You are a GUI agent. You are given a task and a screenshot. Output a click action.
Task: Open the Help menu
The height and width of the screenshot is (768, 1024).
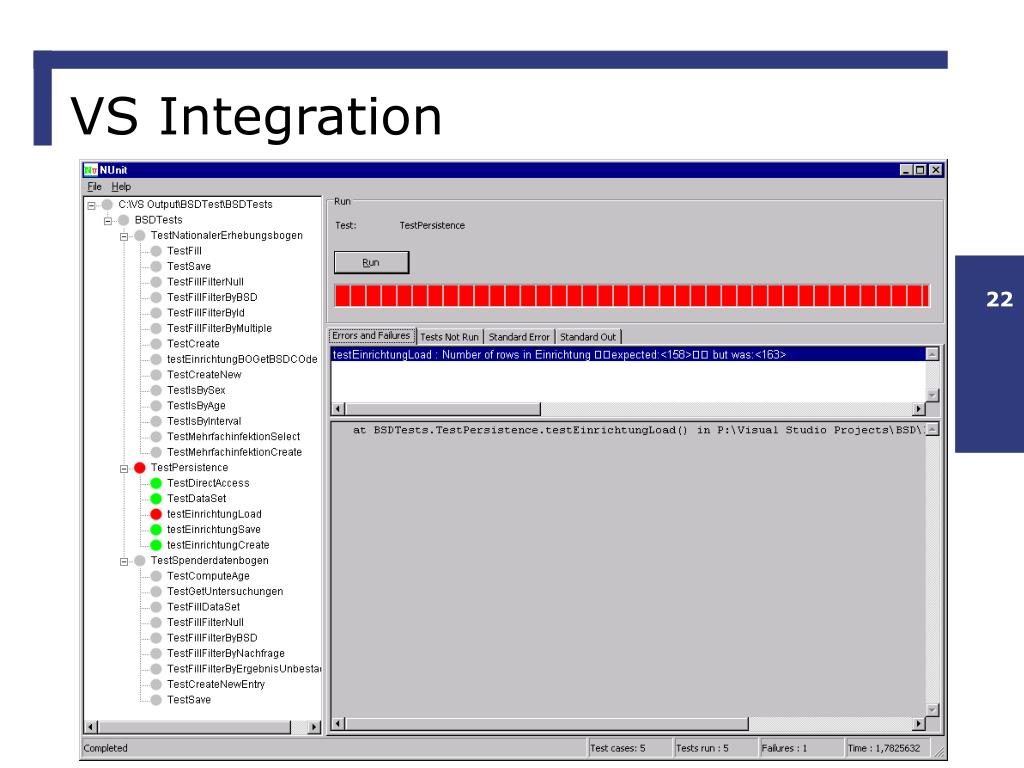click(121, 187)
